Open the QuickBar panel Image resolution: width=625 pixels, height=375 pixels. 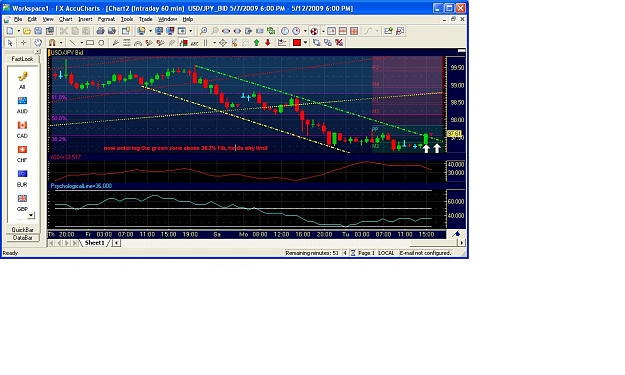tap(22, 230)
